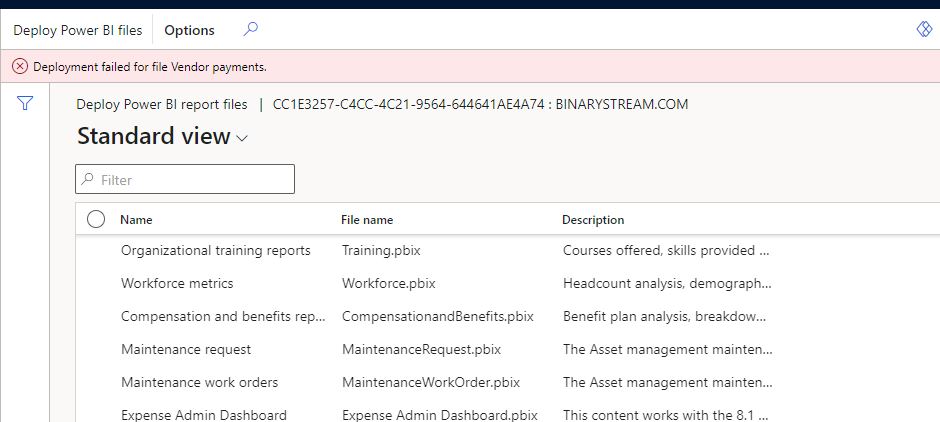Expand the Standard view dropdown chevron
This screenshot has height=422, width=940.
tap(242, 138)
